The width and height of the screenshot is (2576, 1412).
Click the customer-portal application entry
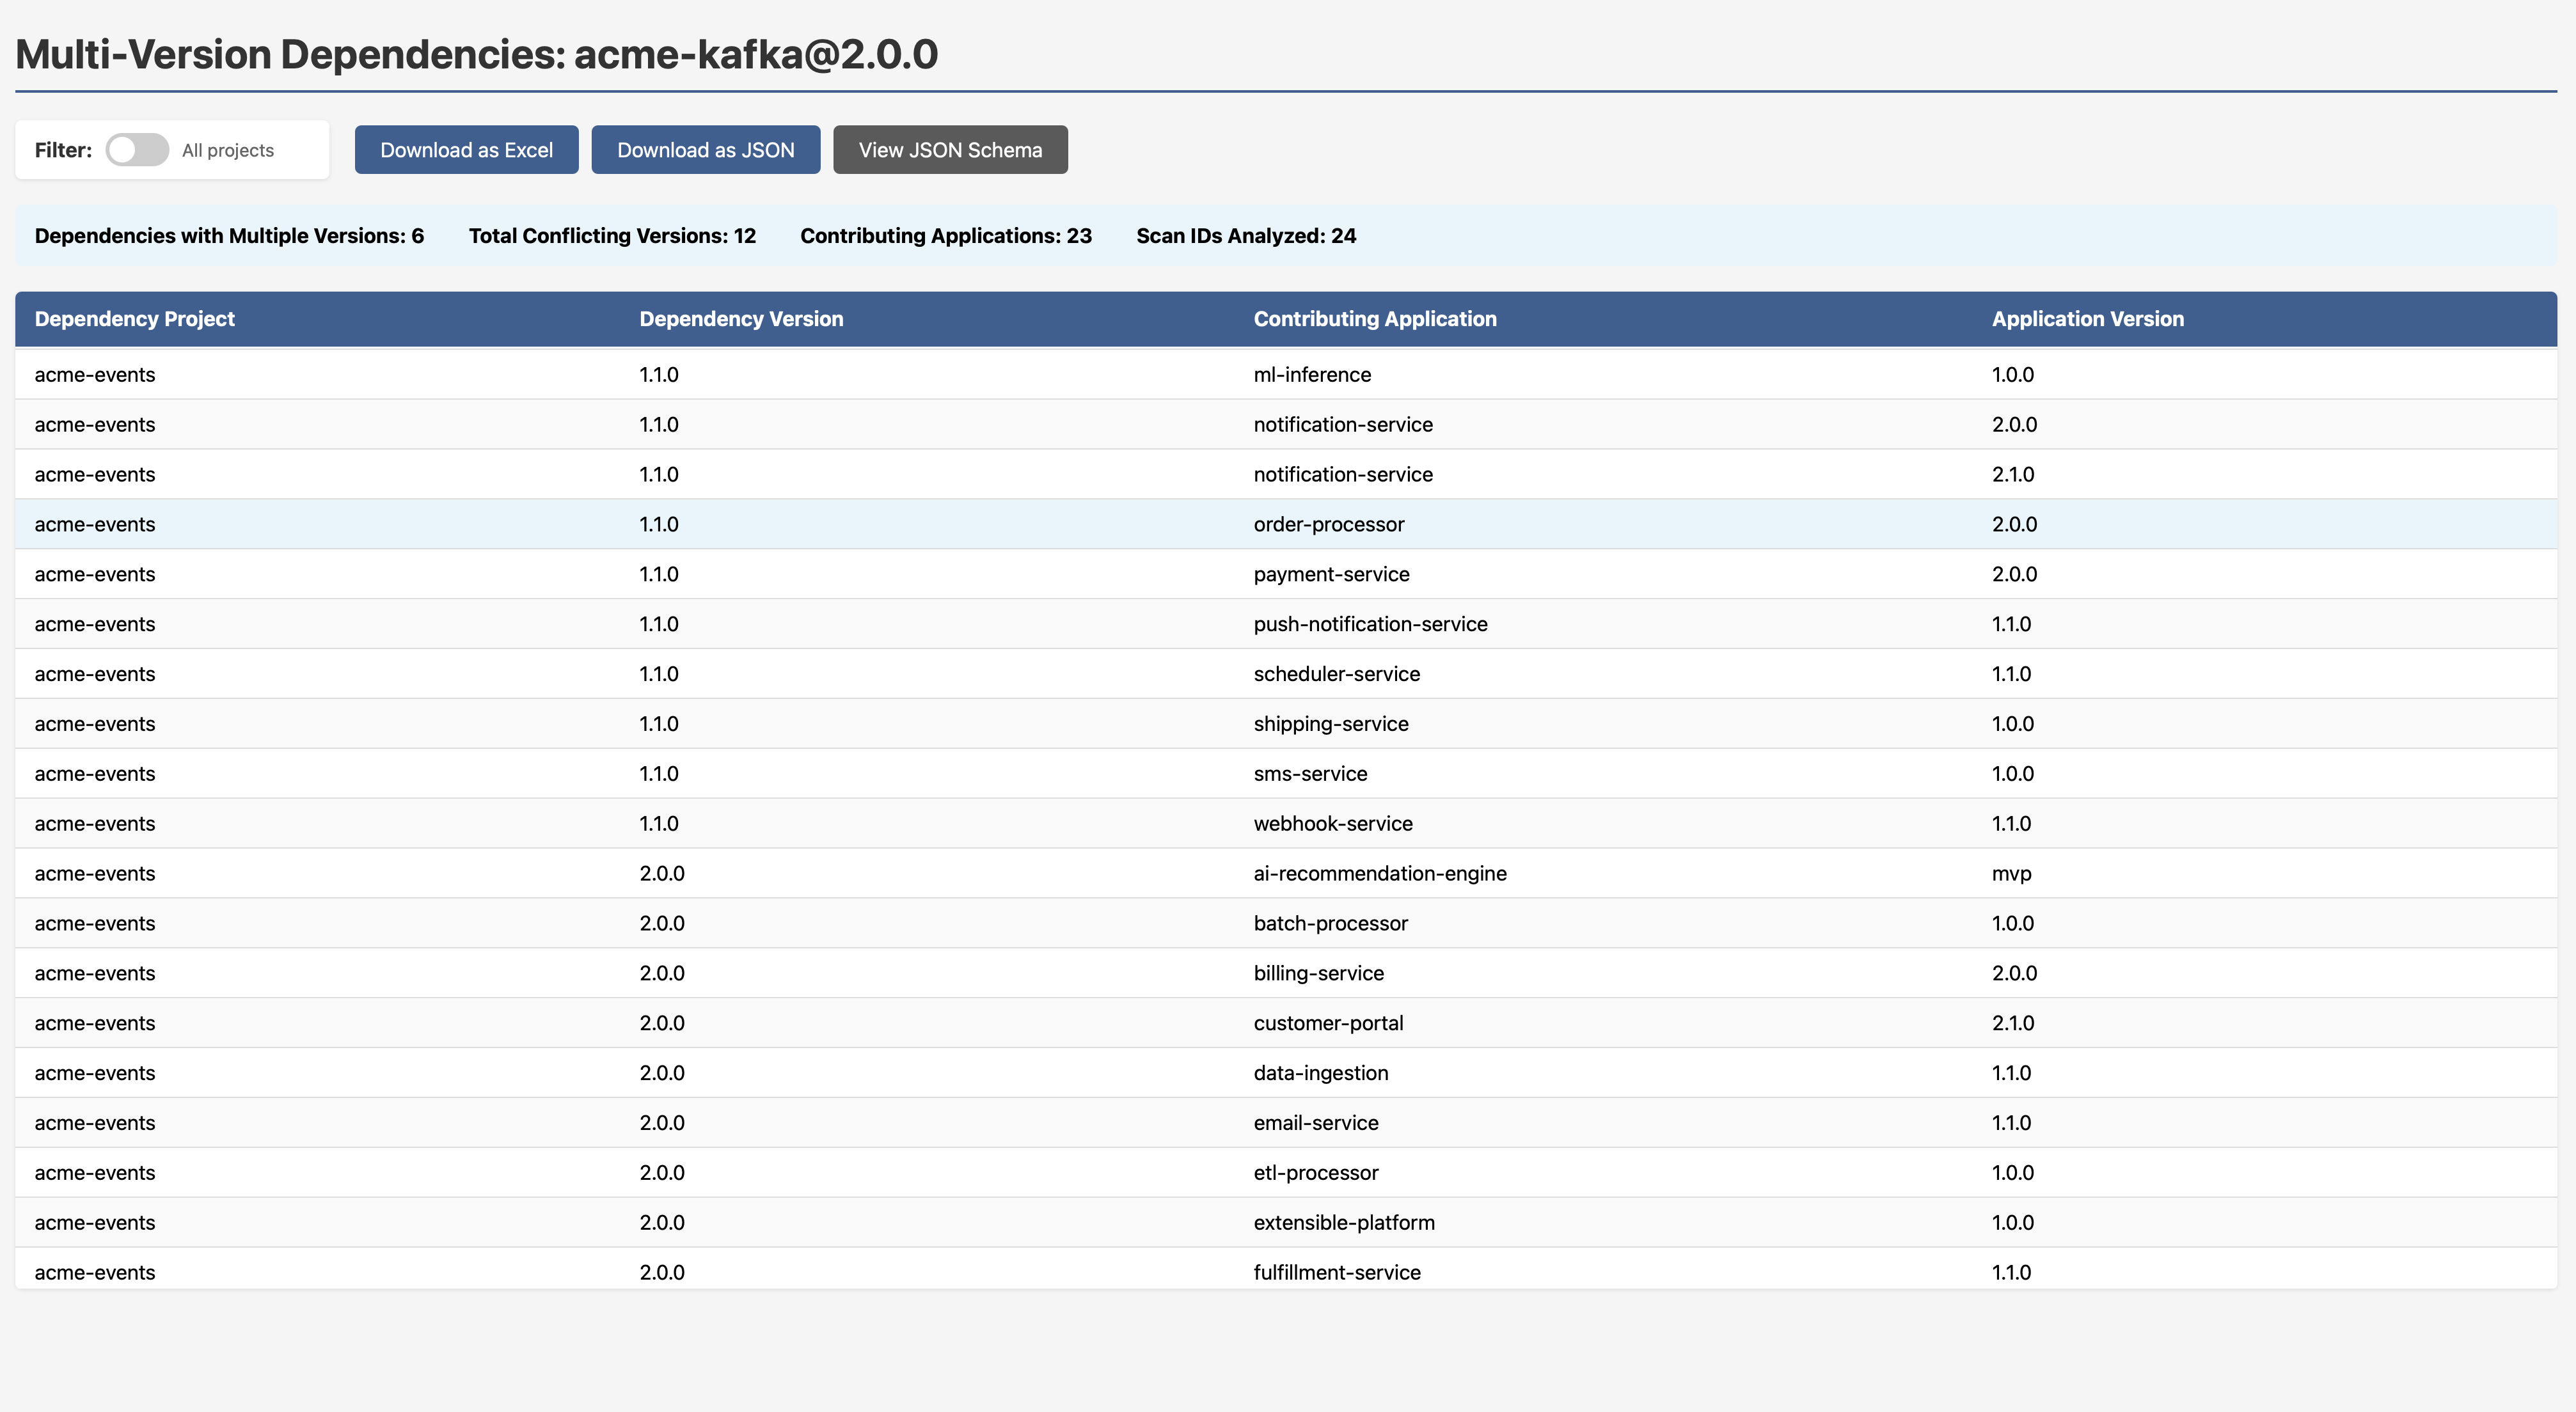tap(1328, 1022)
